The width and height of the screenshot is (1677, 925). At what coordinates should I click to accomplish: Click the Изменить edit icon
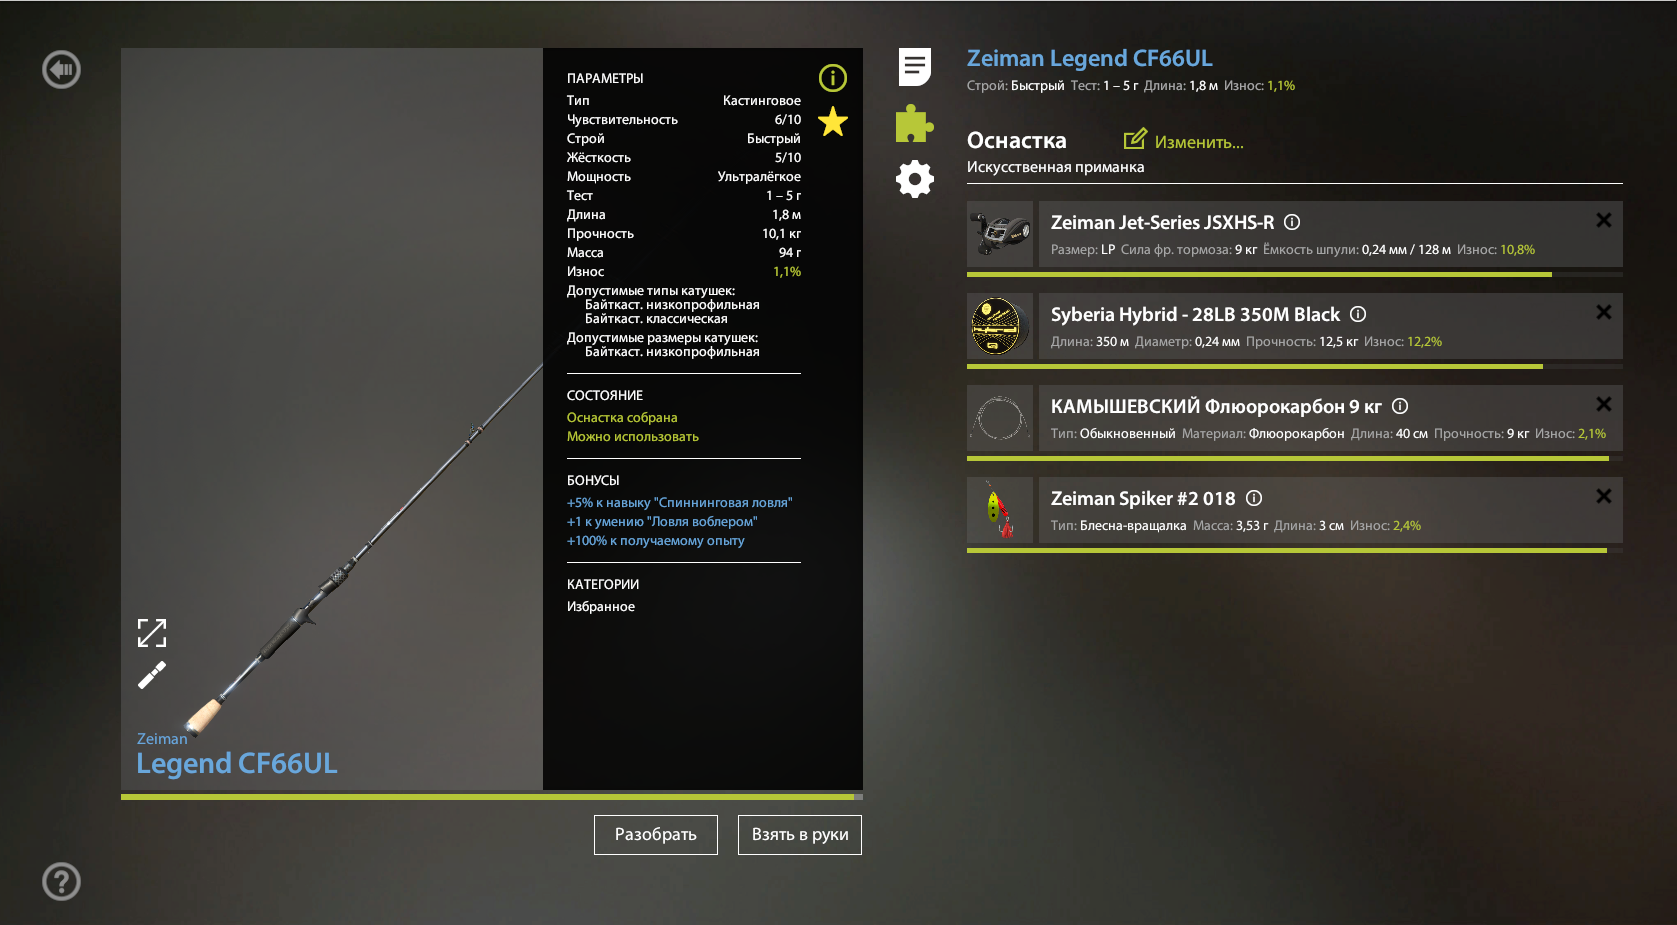1135,139
